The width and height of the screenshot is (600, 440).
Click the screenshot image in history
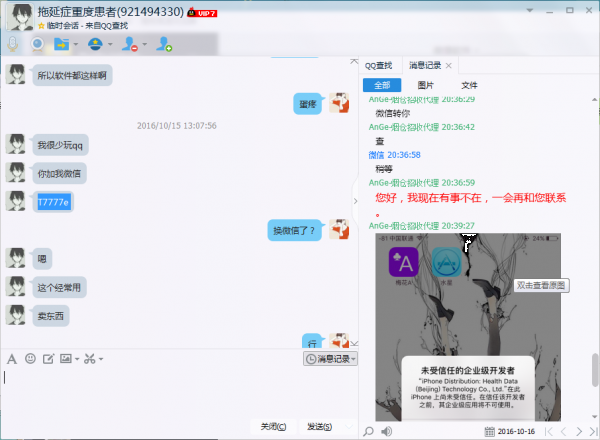tap(468, 327)
